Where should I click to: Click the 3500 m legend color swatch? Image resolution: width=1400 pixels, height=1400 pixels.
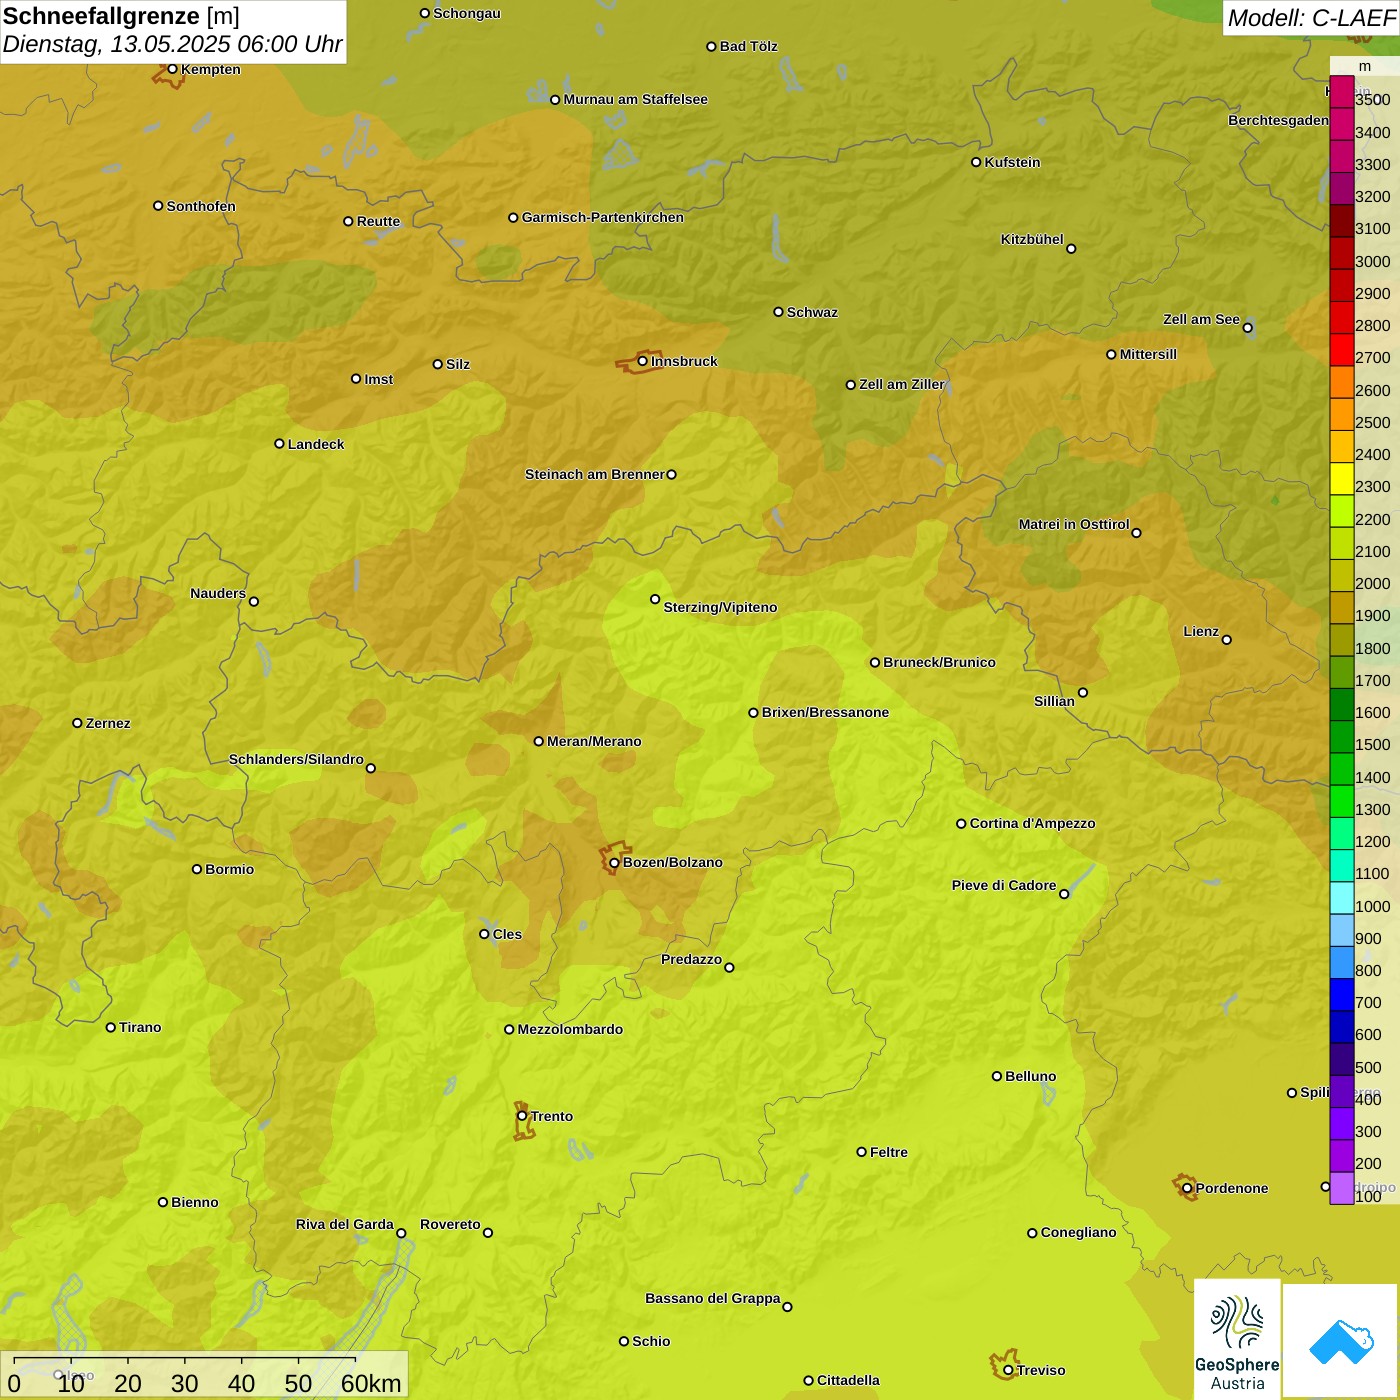pos(1341,92)
